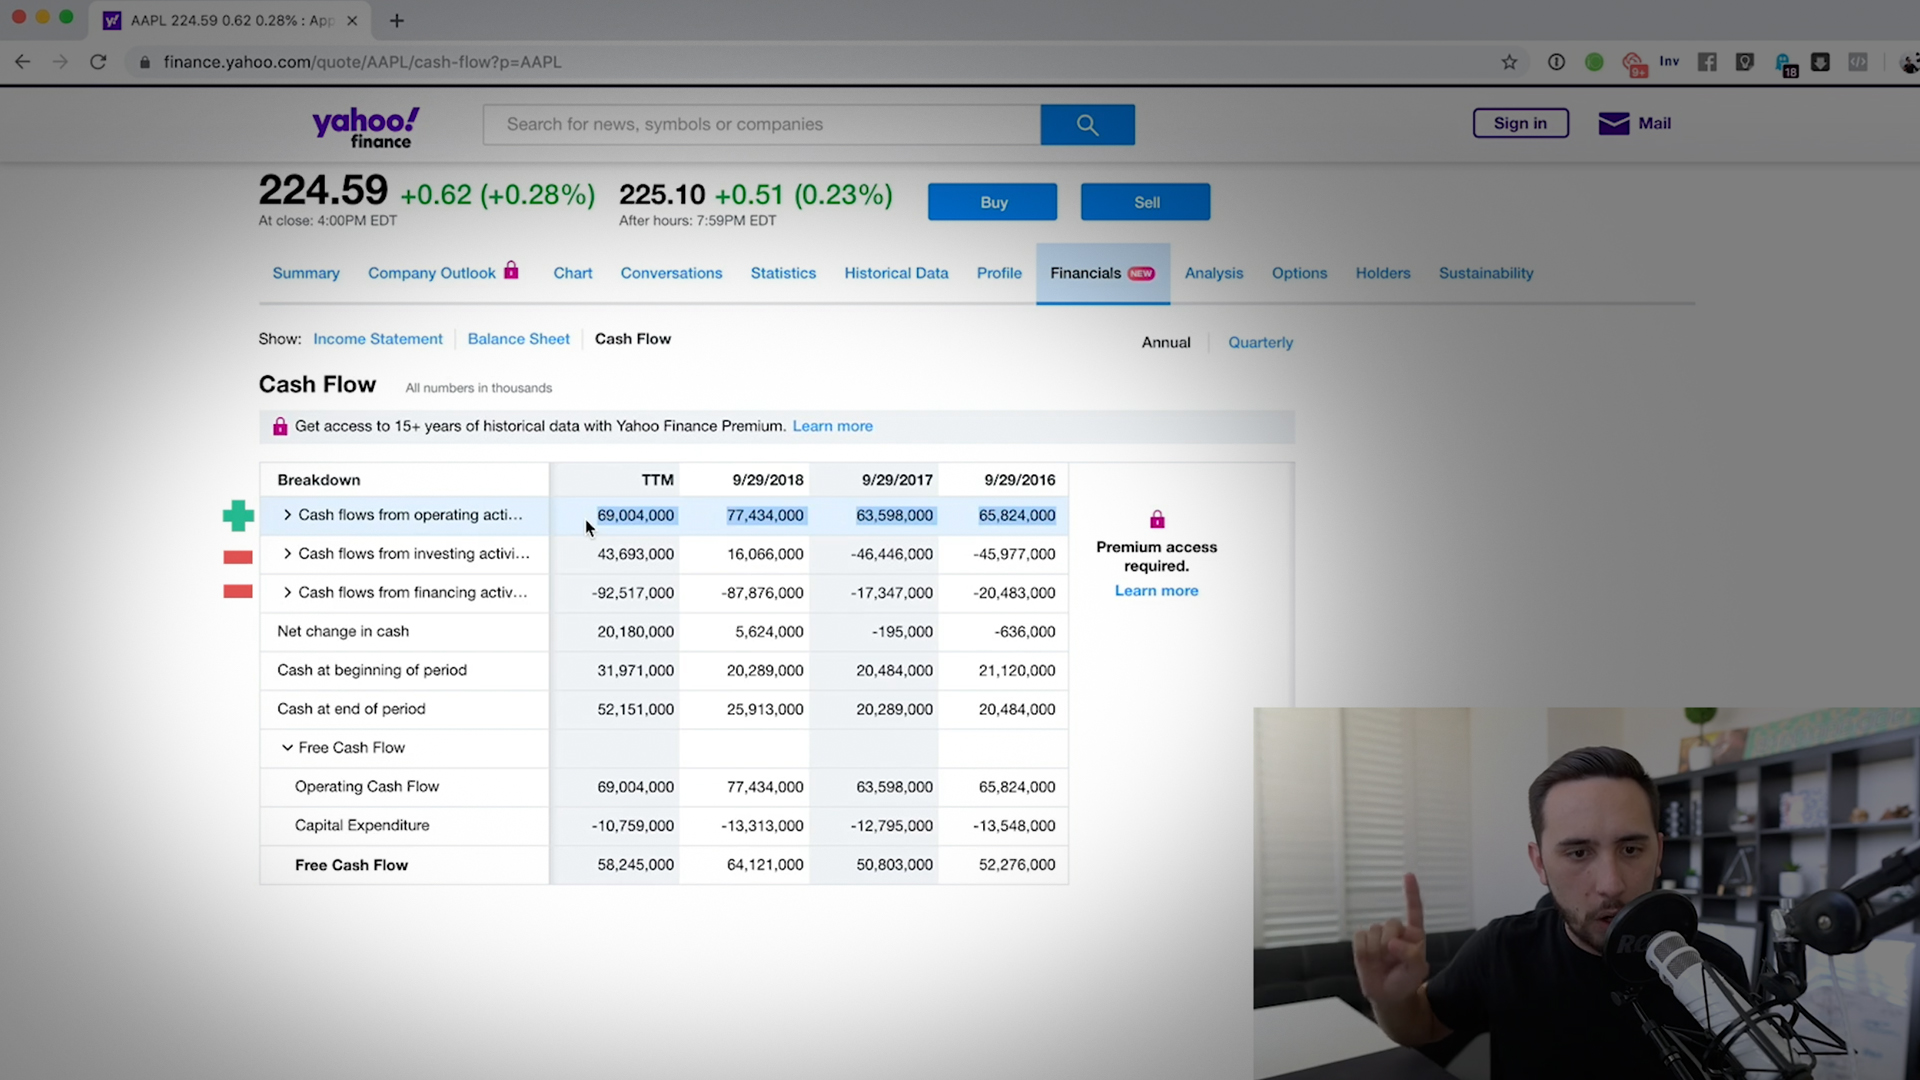Expand Cash flows from financing activities row

click(287, 593)
